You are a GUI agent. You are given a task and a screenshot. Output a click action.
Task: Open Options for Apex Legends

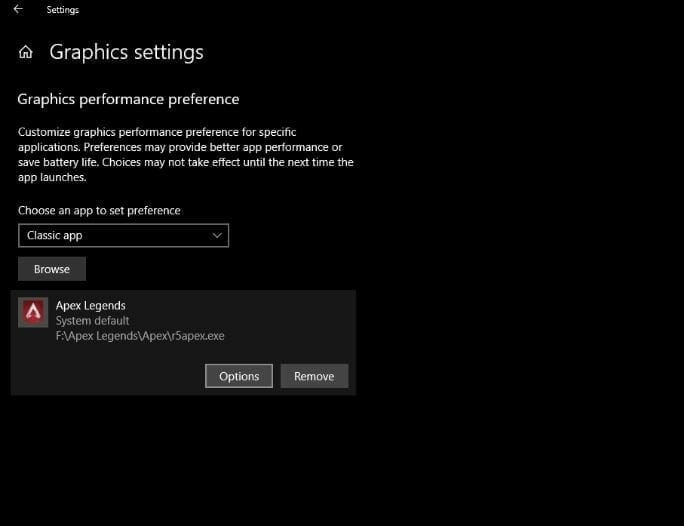[239, 376]
